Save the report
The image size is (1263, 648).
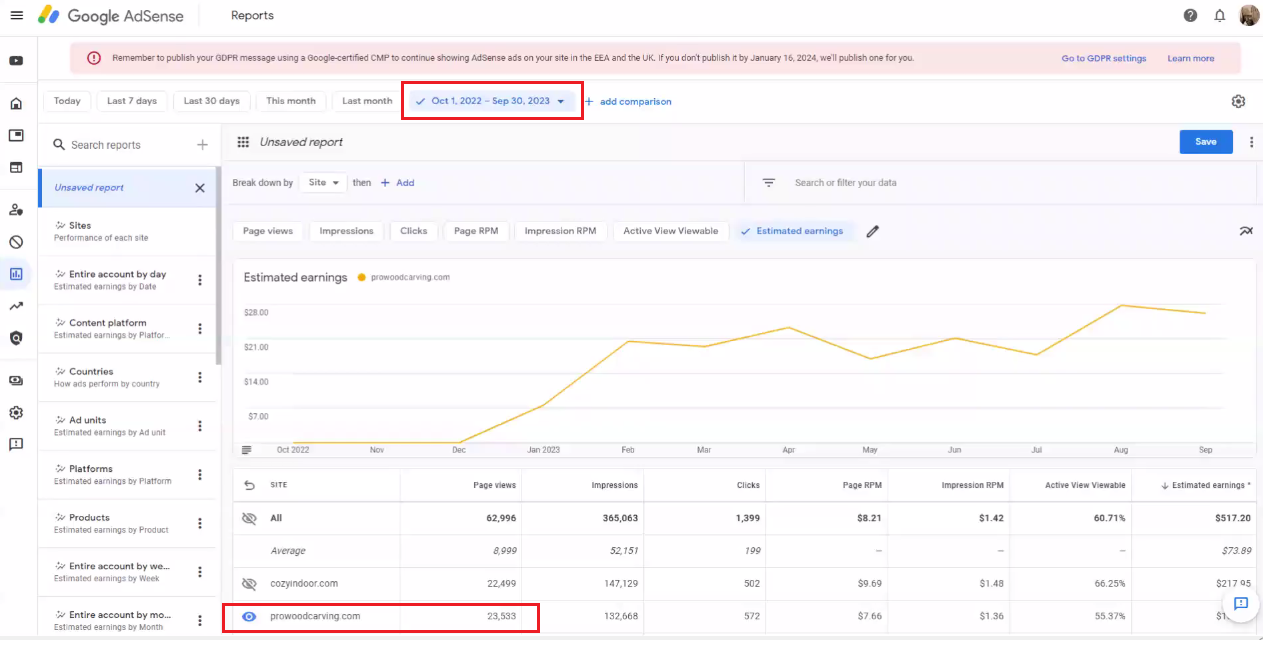point(1206,142)
